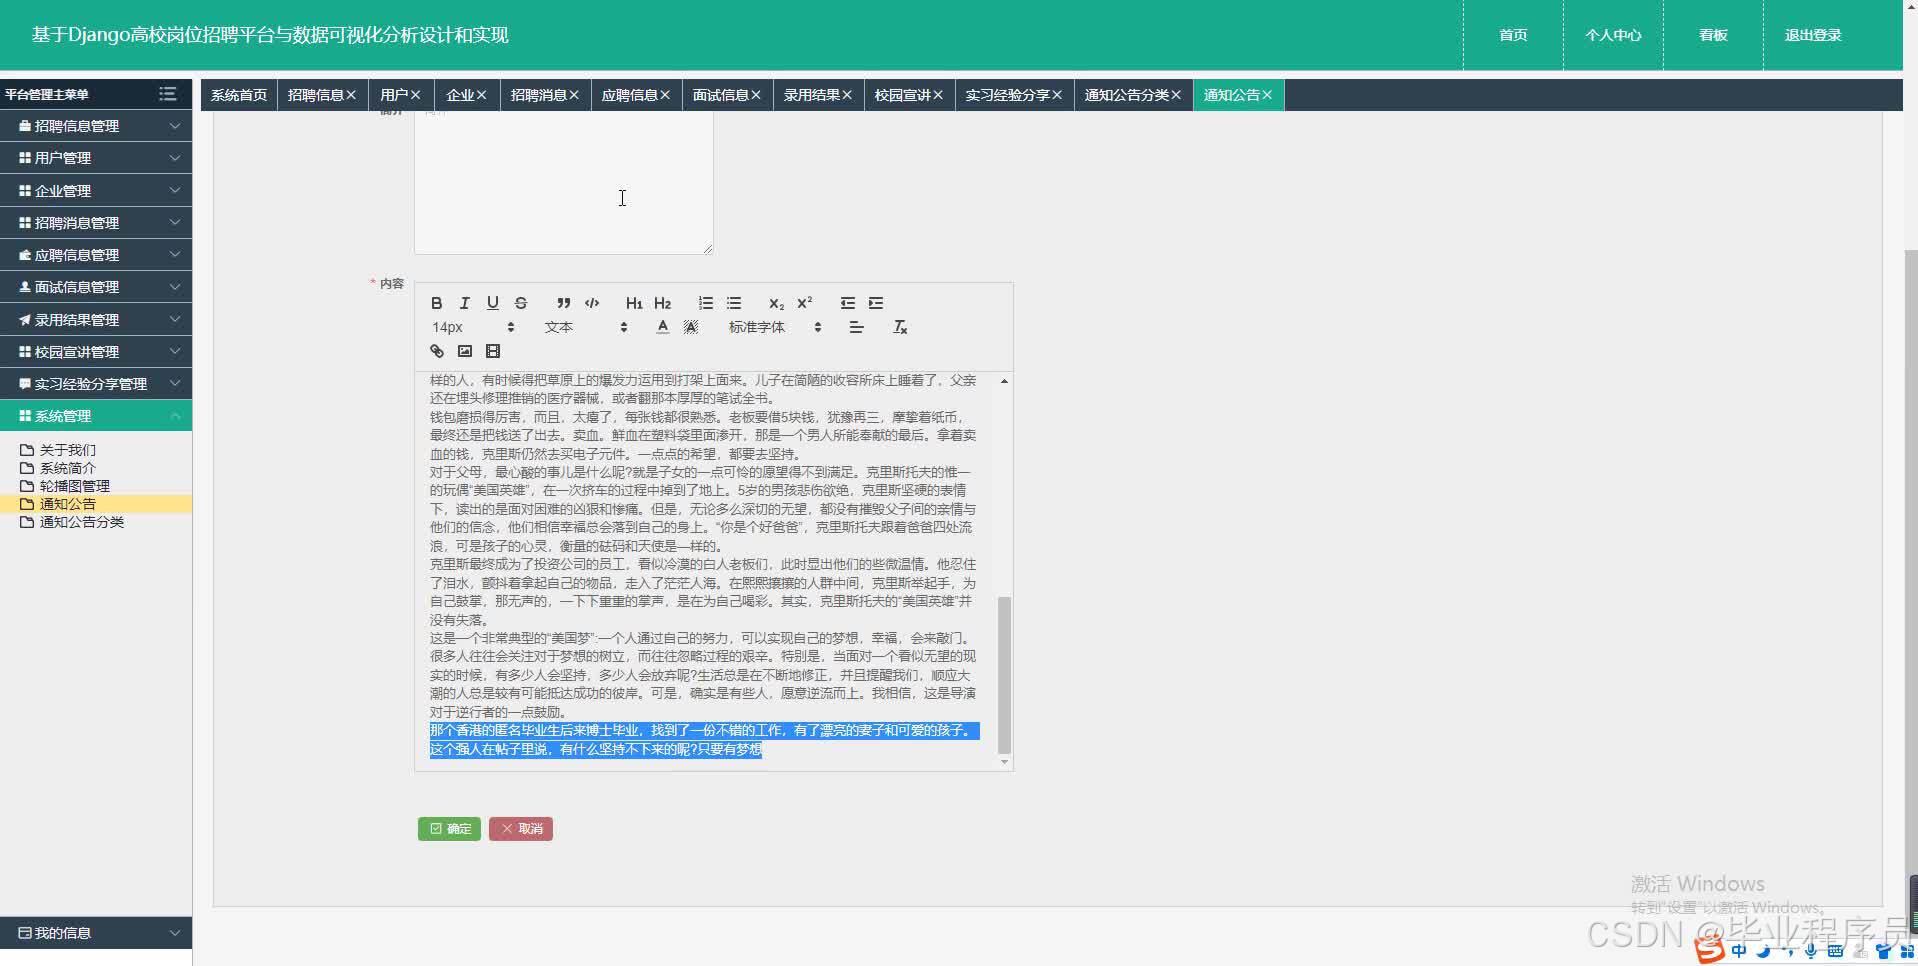
Task: Open the 标准字体 font family dropdown
Action: point(775,327)
